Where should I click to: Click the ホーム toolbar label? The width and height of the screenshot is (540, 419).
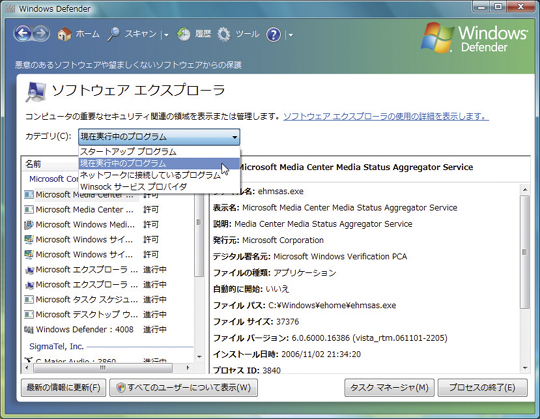click(x=87, y=34)
